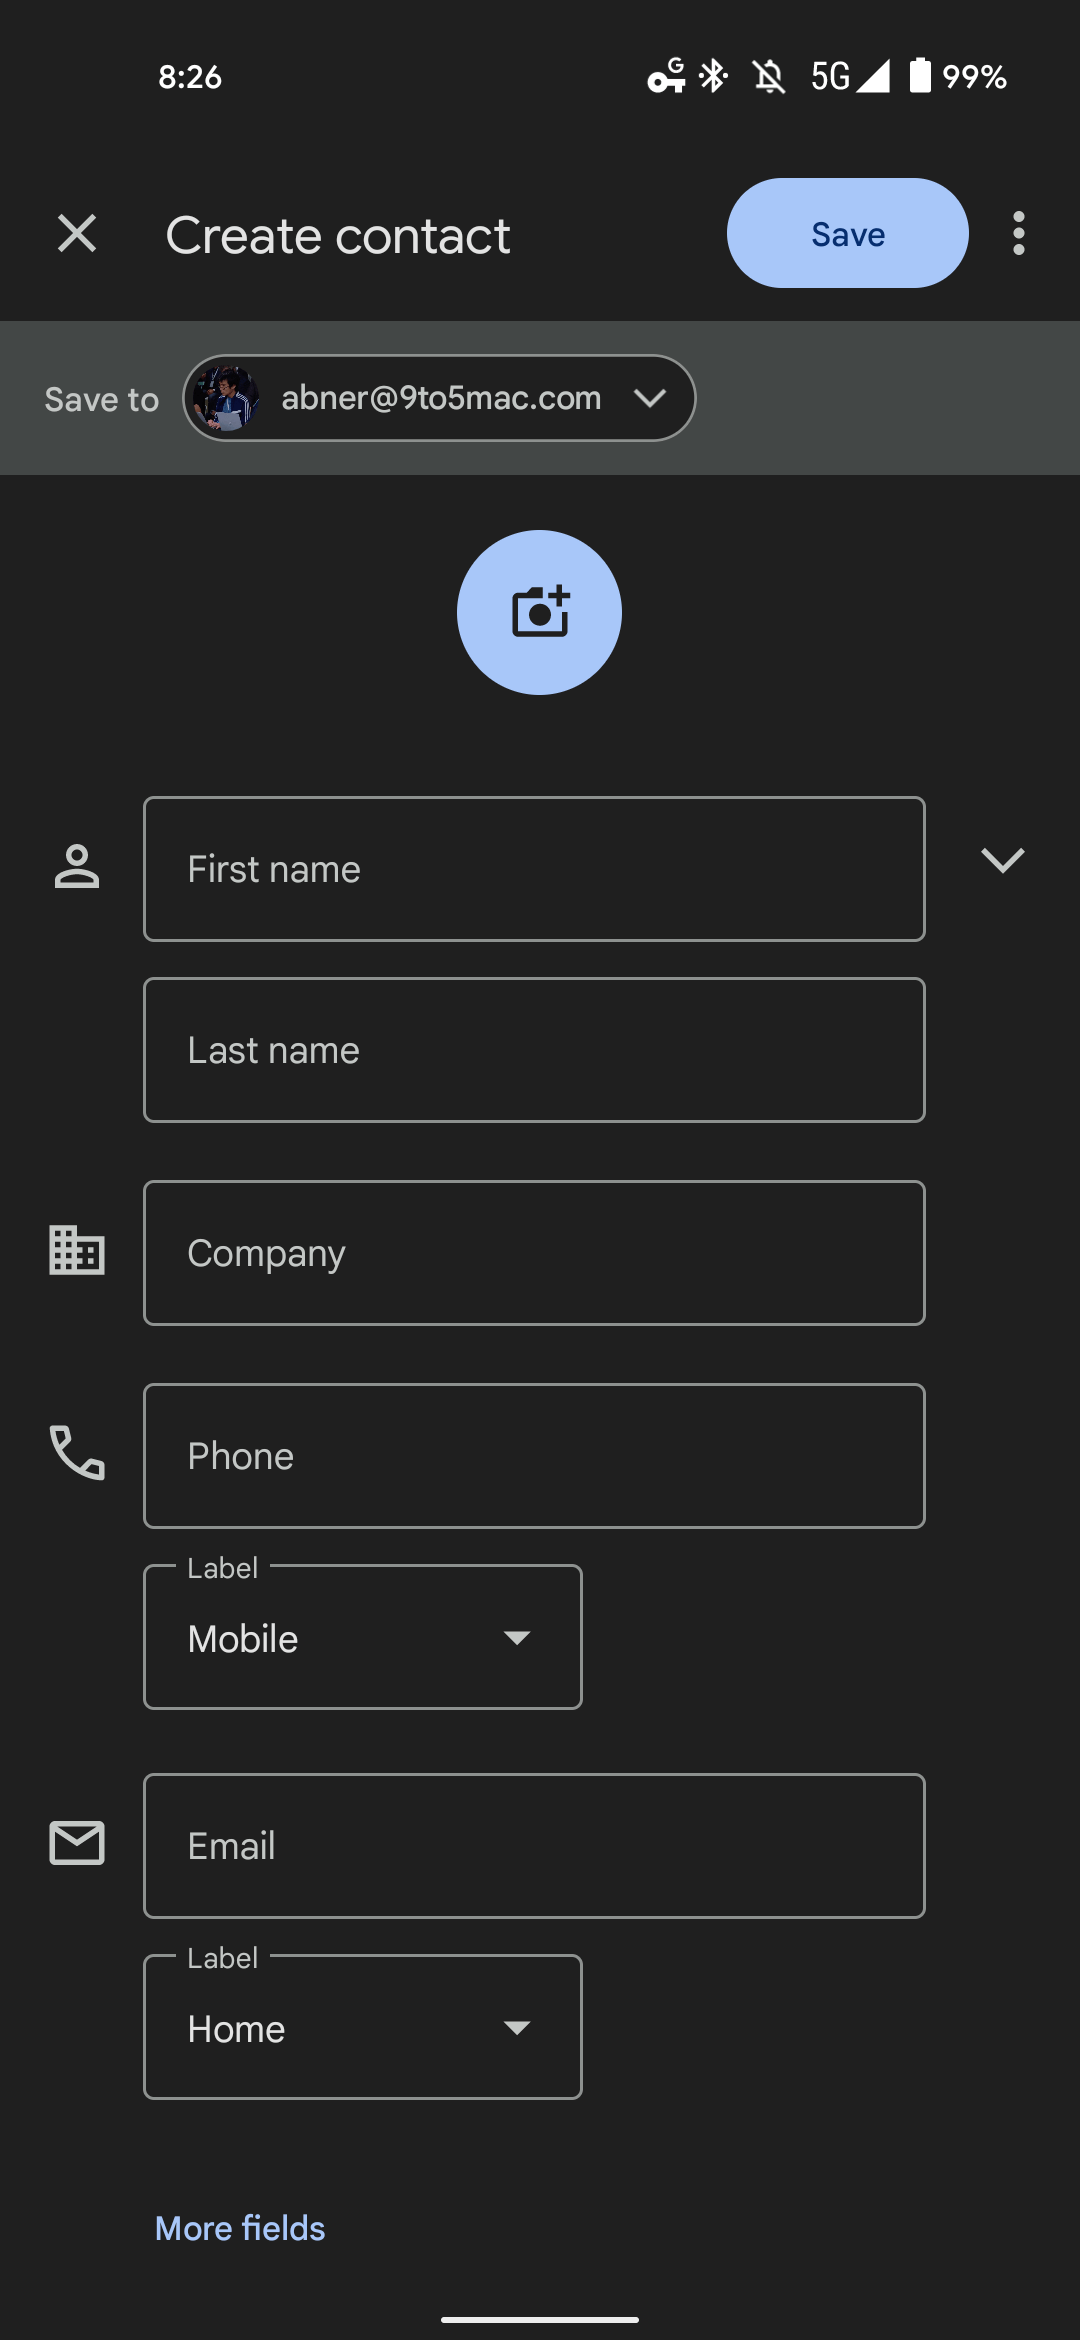Click the person icon beside First name
1080x2340 pixels.
77,866
